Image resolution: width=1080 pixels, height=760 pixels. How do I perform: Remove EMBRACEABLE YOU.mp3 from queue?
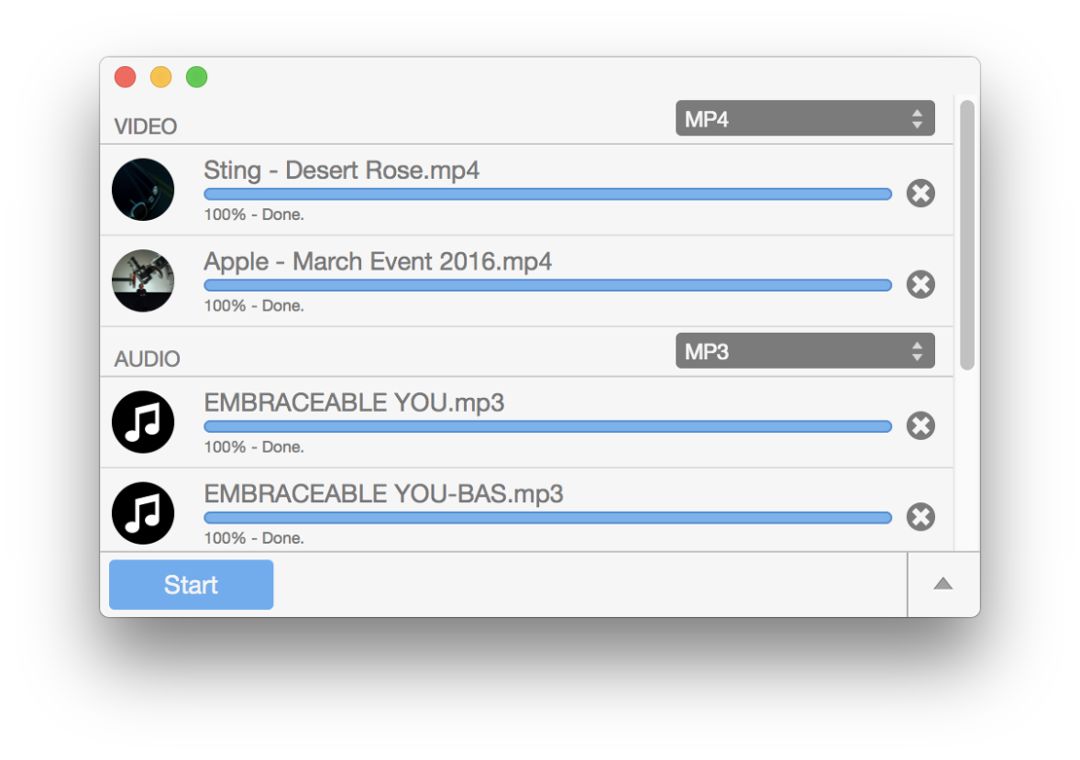click(x=920, y=426)
